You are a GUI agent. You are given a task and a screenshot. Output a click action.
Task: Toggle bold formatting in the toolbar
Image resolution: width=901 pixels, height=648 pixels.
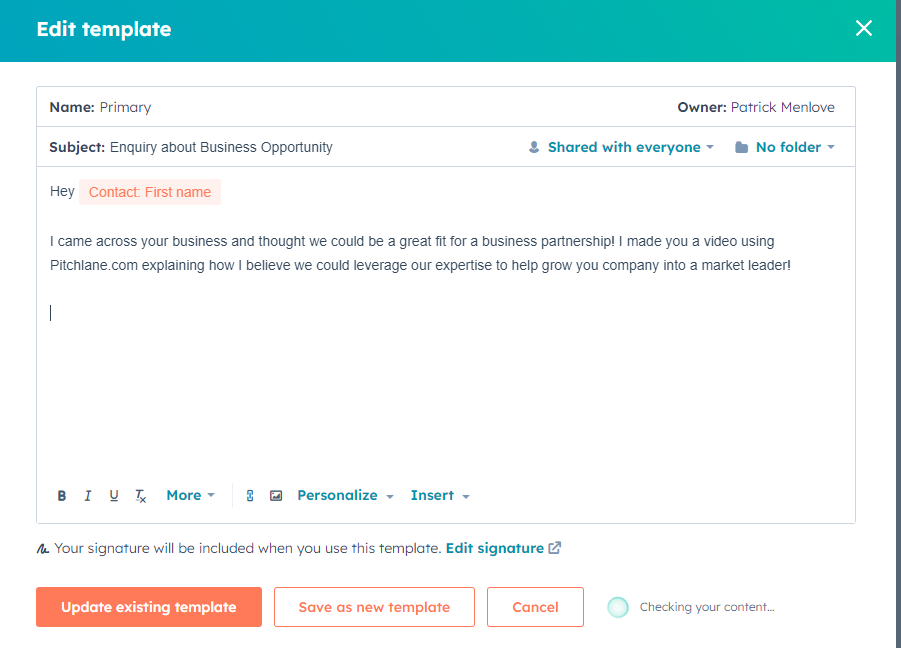click(x=61, y=496)
